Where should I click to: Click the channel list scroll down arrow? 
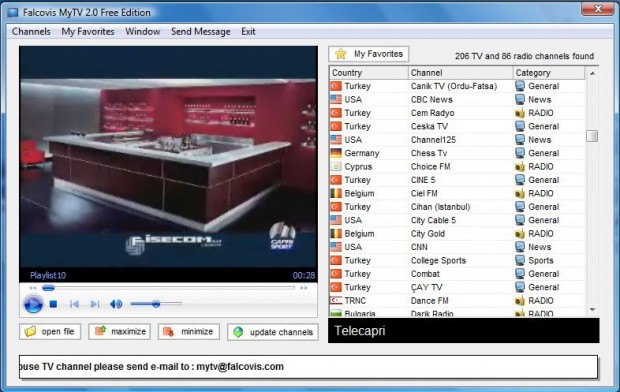click(592, 309)
